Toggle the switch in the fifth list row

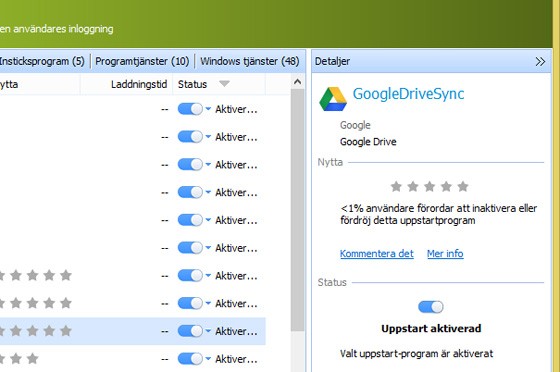point(190,220)
